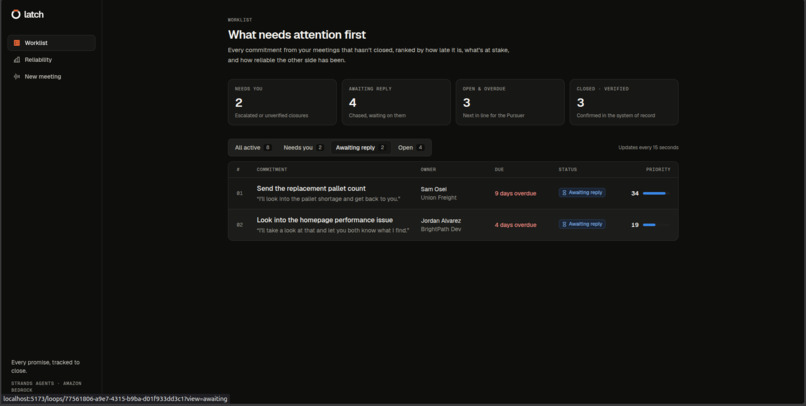Click the priority score 34
The image size is (806, 406).
[x=635, y=193]
